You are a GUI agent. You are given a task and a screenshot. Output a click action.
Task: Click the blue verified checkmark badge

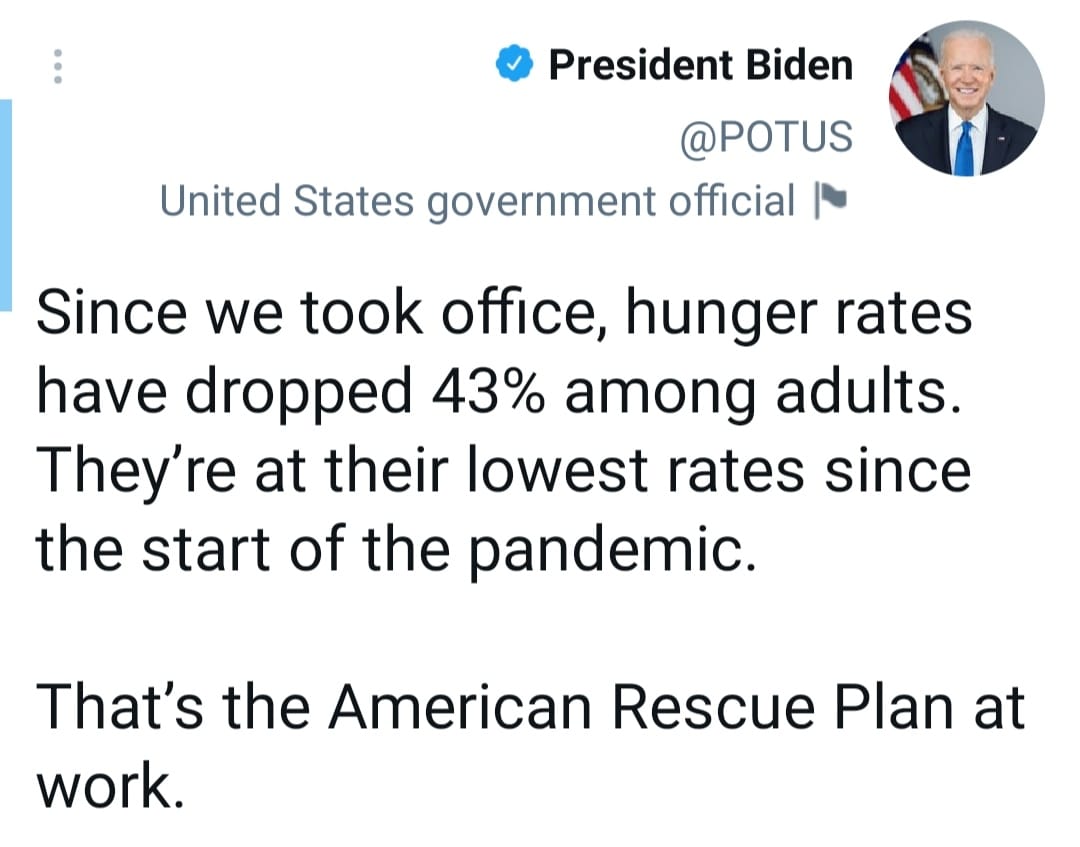pyautogui.click(x=515, y=66)
